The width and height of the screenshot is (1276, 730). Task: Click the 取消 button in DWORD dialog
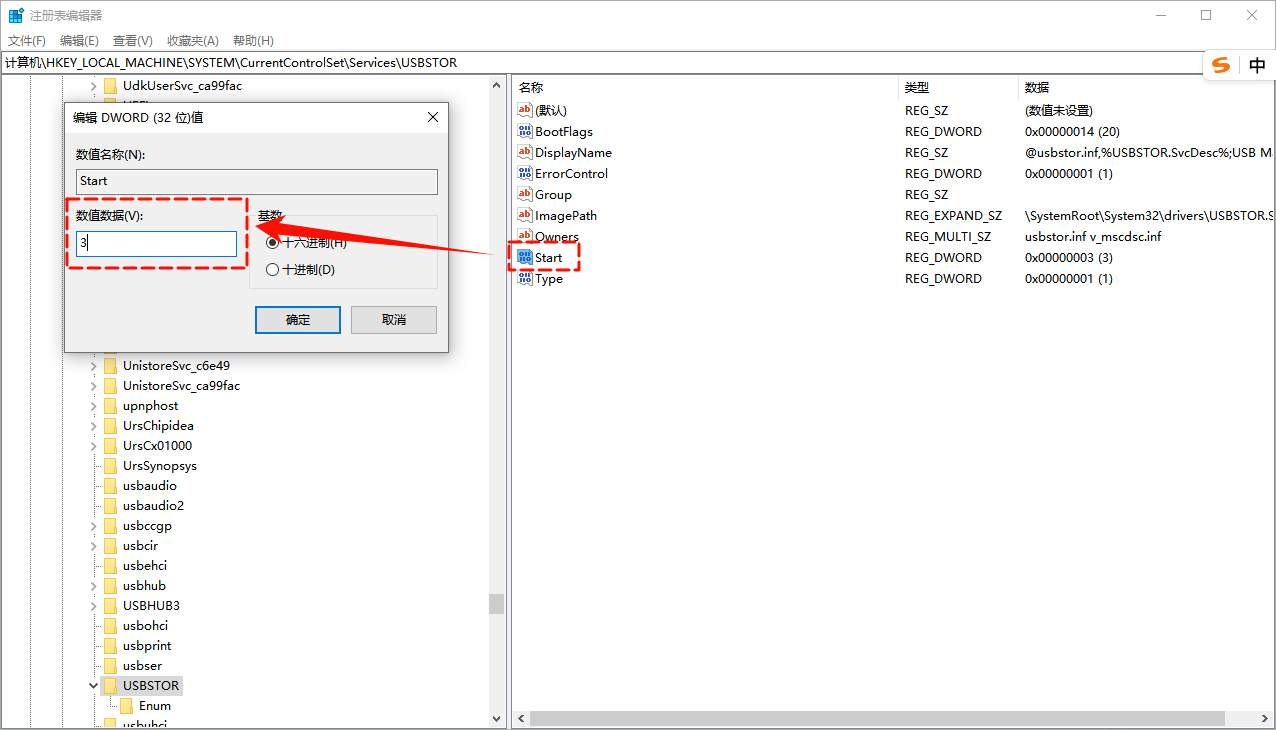tap(394, 320)
